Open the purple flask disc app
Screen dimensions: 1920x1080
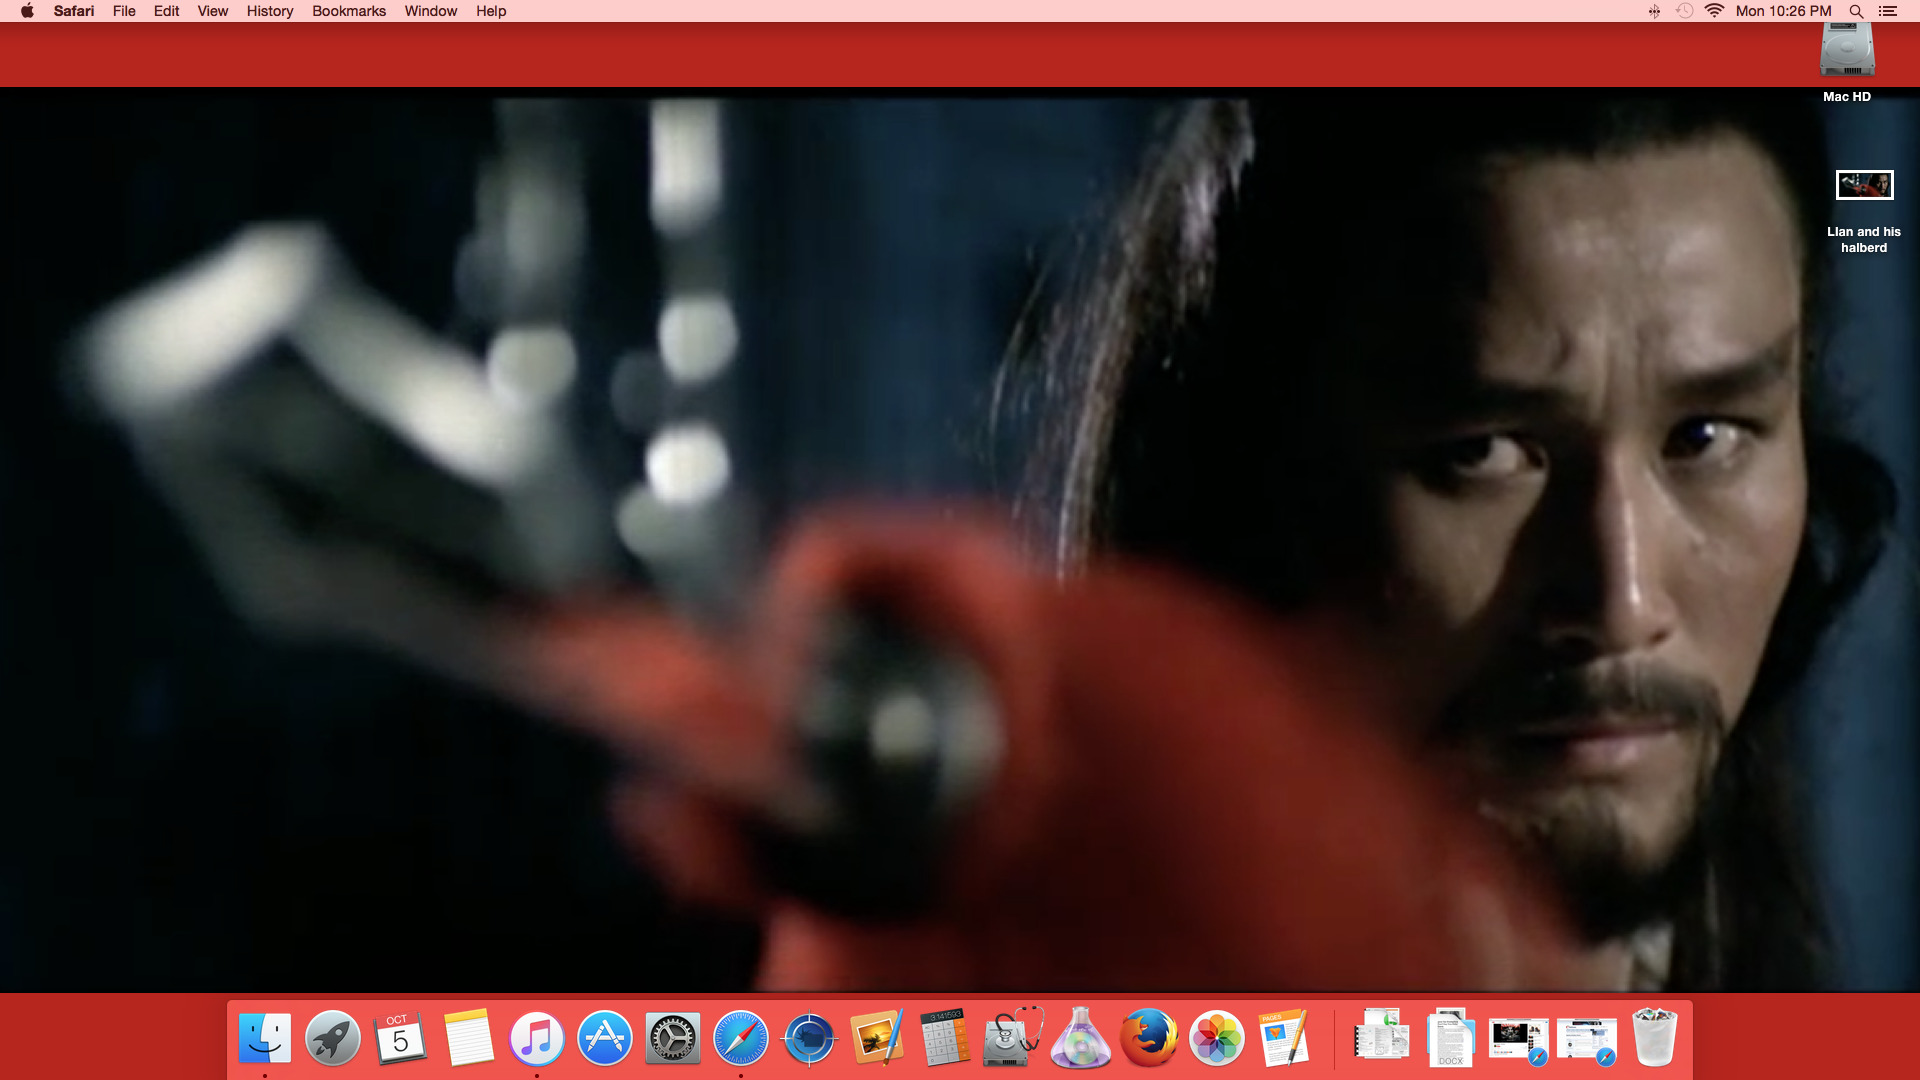coord(1081,1038)
